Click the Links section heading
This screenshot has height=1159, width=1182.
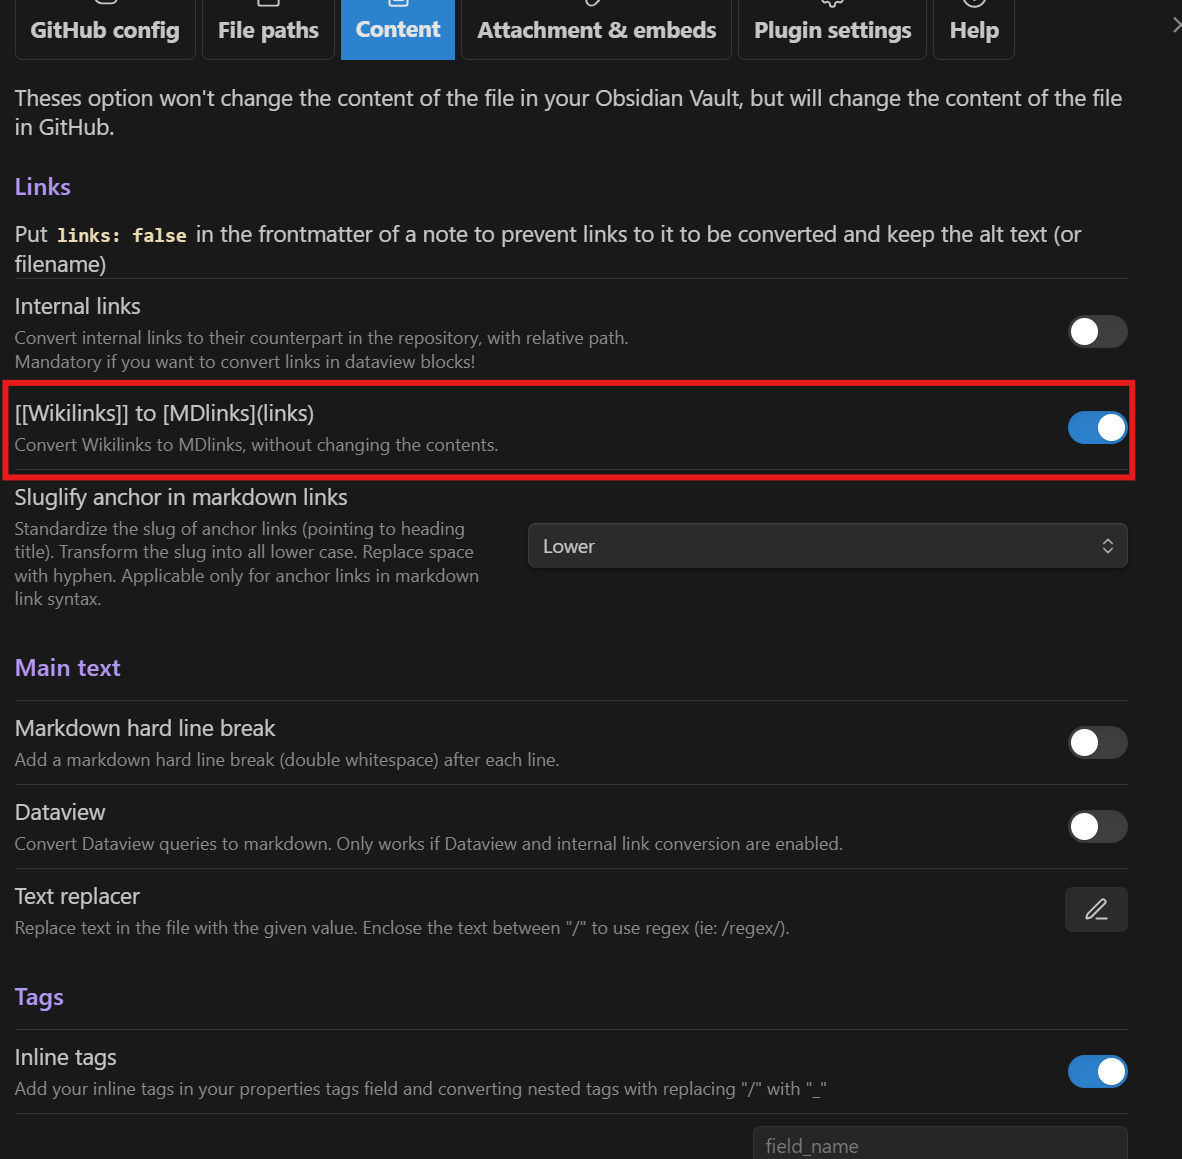tap(42, 186)
